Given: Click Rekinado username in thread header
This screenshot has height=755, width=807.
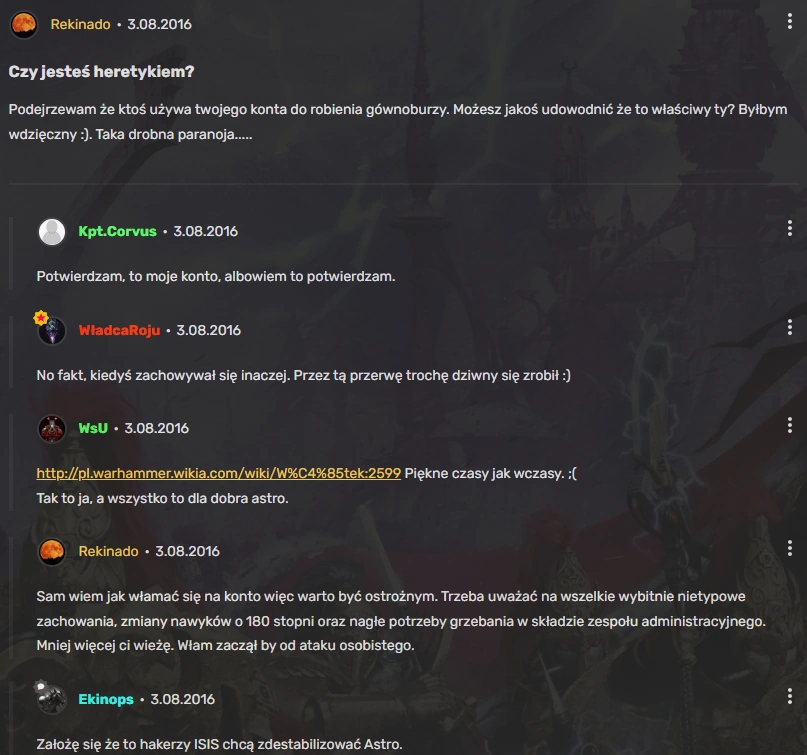Looking at the screenshot, I should click(x=80, y=24).
